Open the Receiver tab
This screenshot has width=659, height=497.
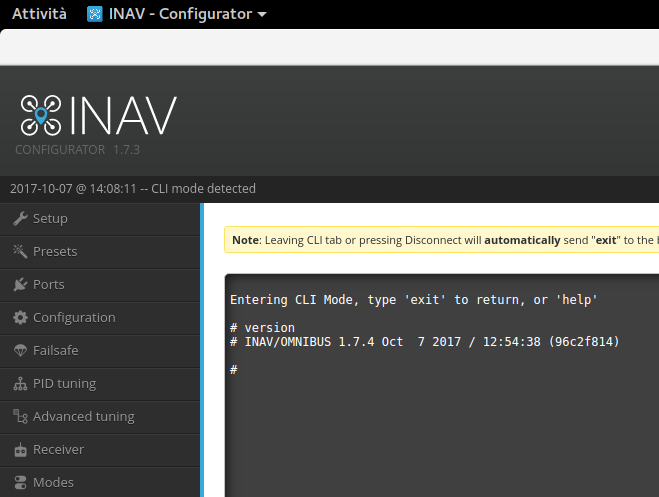(100, 450)
